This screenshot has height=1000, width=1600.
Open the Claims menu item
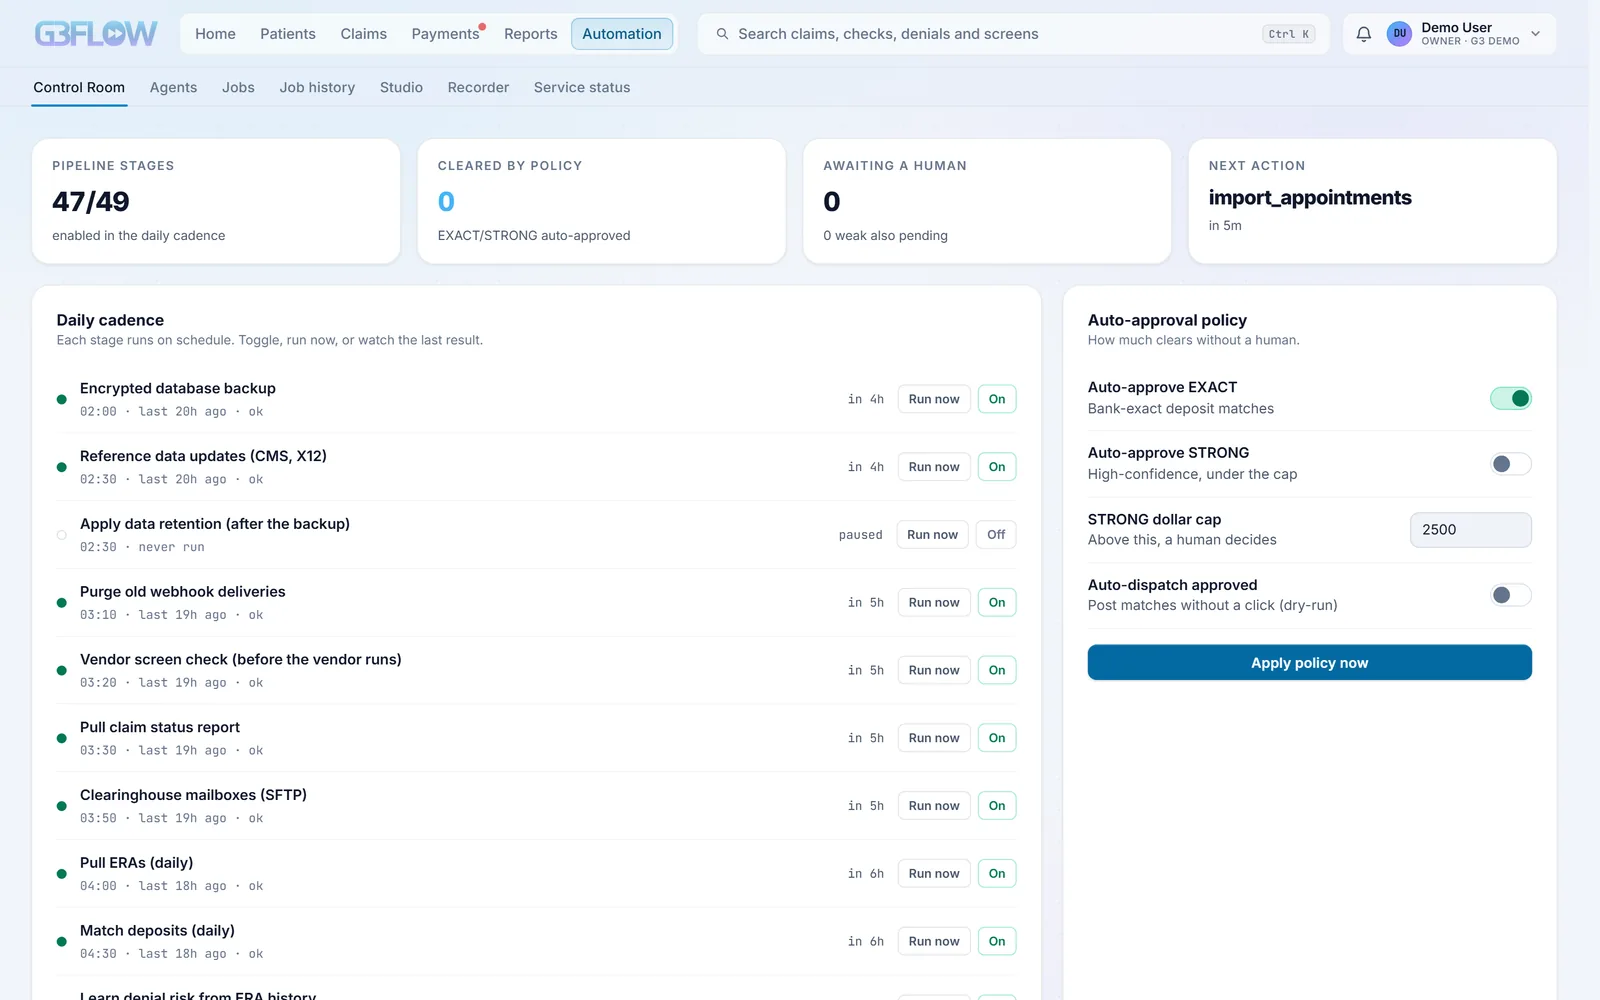pyautogui.click(x=363, y=34)
